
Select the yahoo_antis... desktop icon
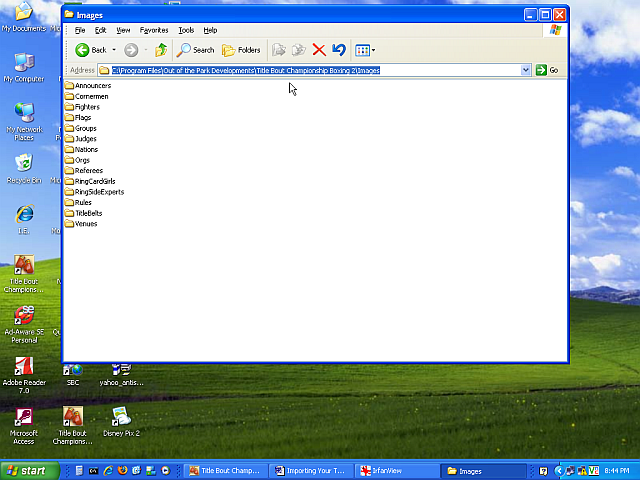[x=121, y=375]
